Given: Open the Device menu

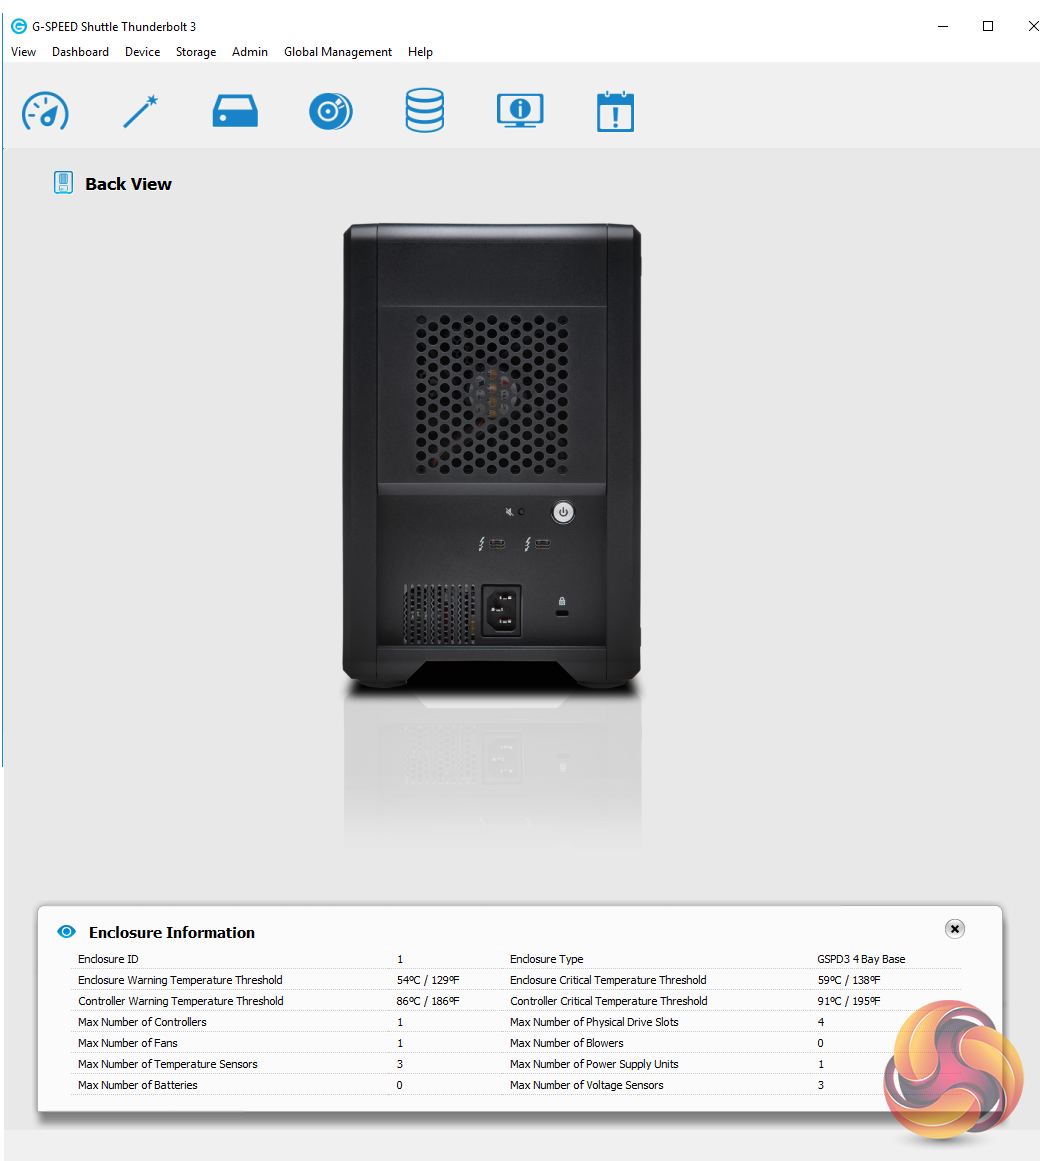Looking at the screenshot, I should [x=142, y=52].
